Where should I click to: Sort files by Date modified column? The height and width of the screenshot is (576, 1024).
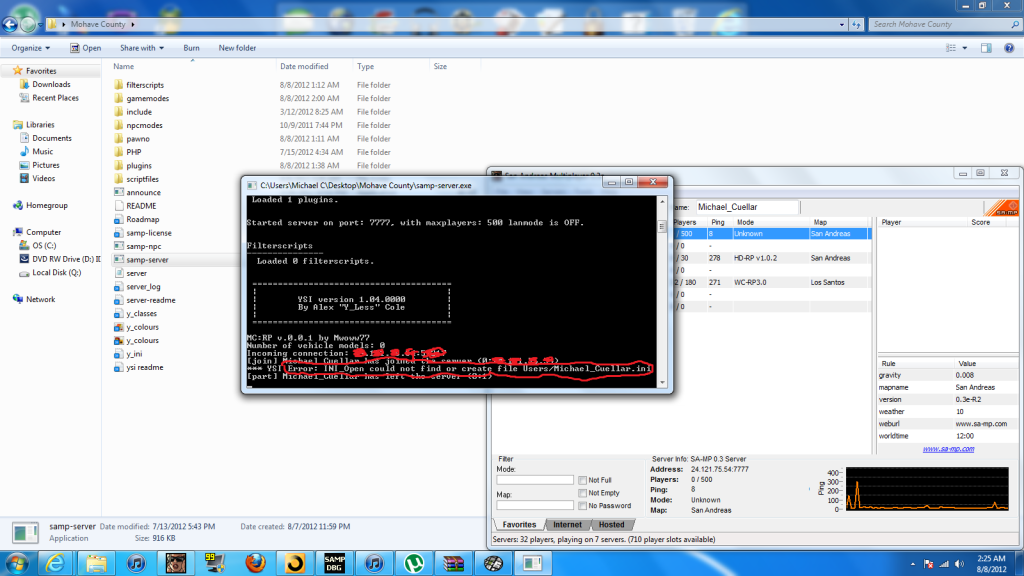click(314, 66)
